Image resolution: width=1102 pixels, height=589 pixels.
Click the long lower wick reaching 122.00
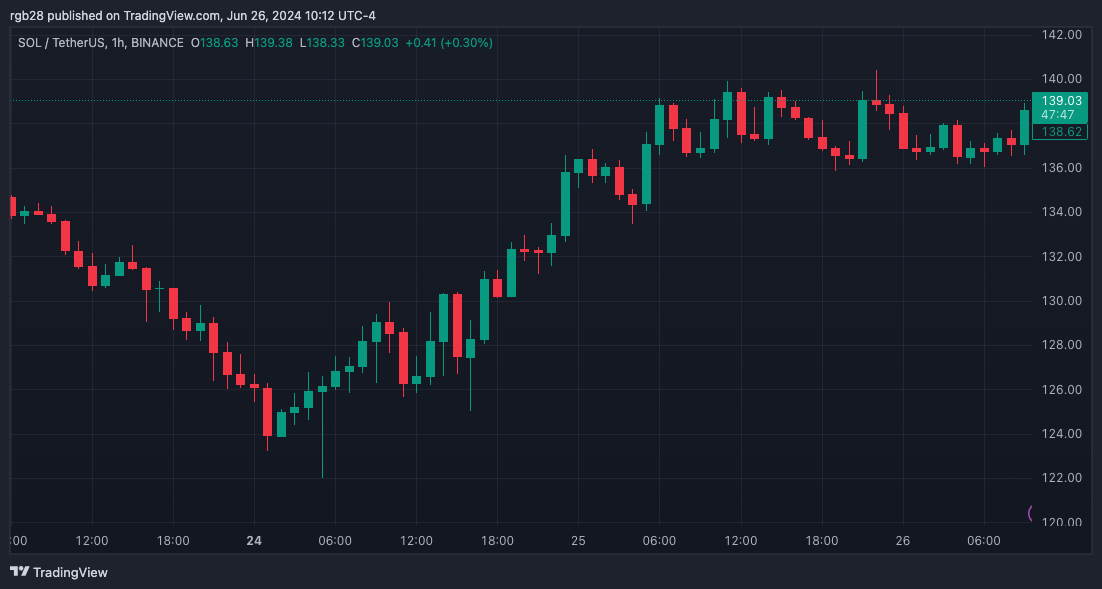[322, 436]
